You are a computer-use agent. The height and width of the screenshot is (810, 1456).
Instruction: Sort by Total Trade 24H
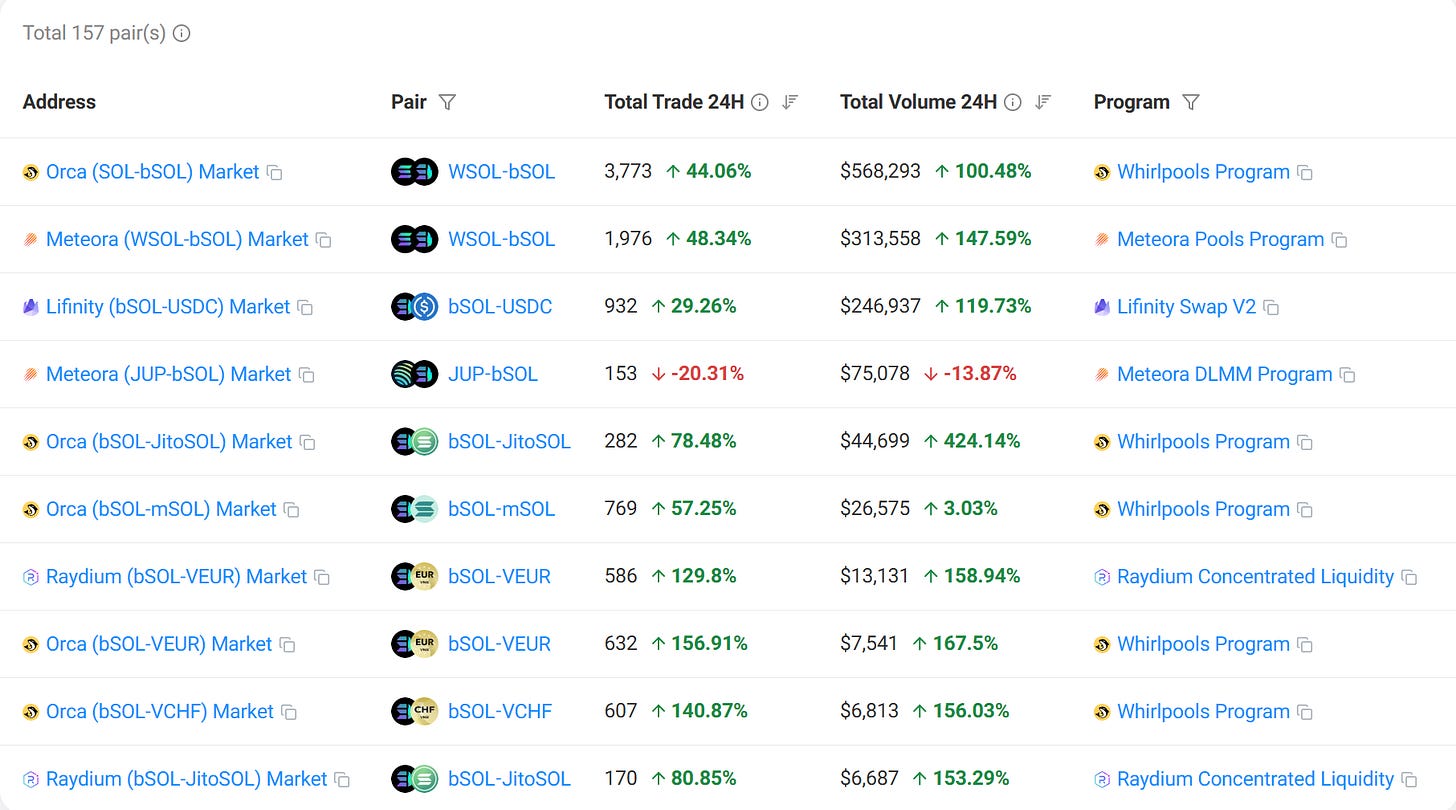click(790, 102)
